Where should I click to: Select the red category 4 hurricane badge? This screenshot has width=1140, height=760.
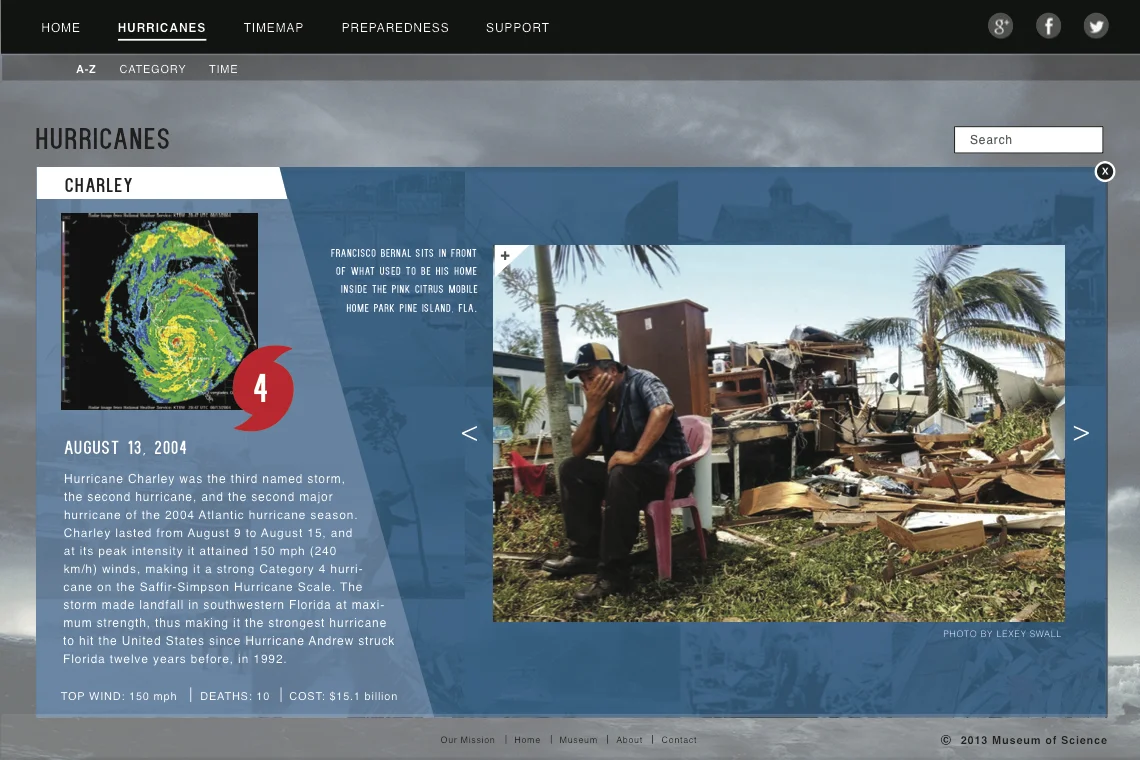coord(263,388)
